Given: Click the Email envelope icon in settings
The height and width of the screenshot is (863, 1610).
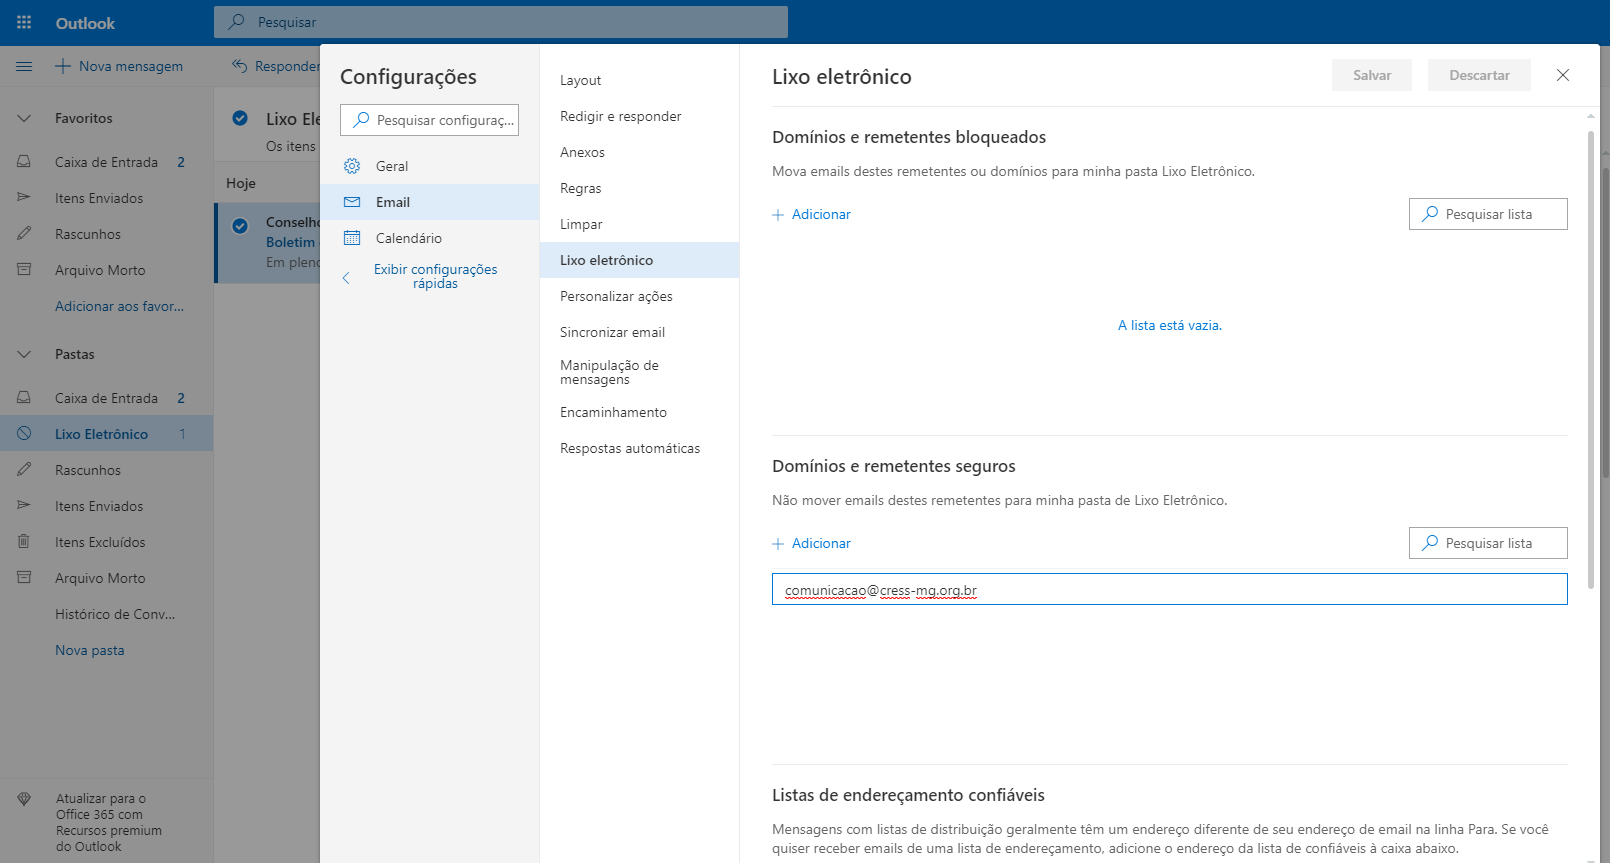Looking at the screenshot, I should tap(352, 202).
